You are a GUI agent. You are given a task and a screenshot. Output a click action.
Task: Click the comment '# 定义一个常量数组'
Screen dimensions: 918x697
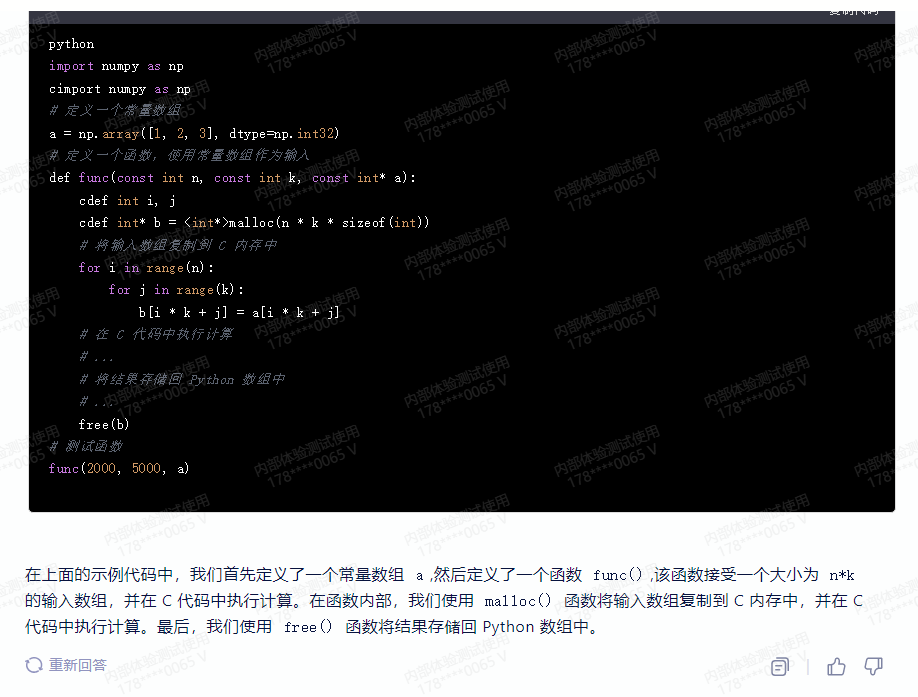115,111
